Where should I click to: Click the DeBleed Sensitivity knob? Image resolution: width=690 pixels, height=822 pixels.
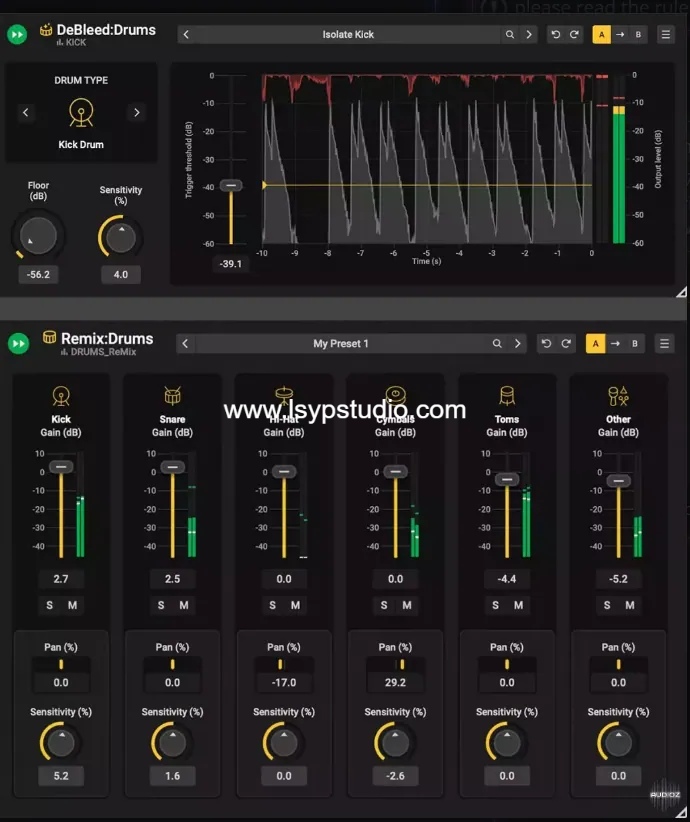(x=121, y=237)
